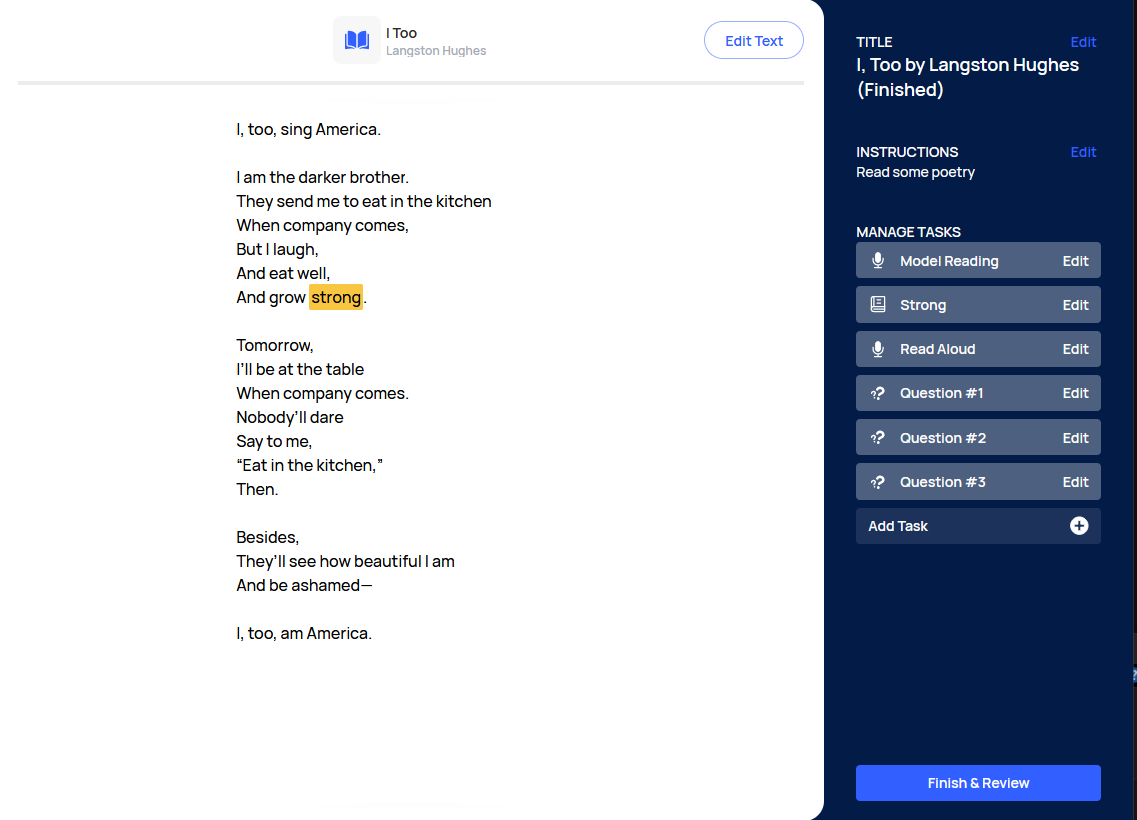Click the line "I am the darker brother."
The height and width of the screenshot is (820, 1137).
click(323, 177)
